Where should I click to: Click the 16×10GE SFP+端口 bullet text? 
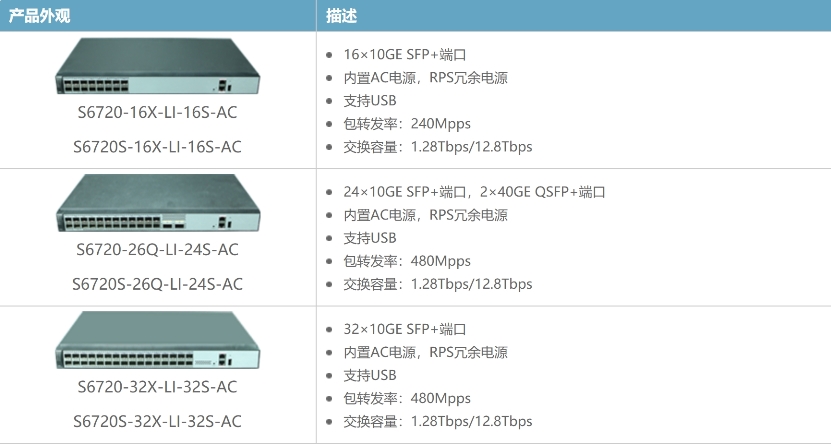point(405,55)
